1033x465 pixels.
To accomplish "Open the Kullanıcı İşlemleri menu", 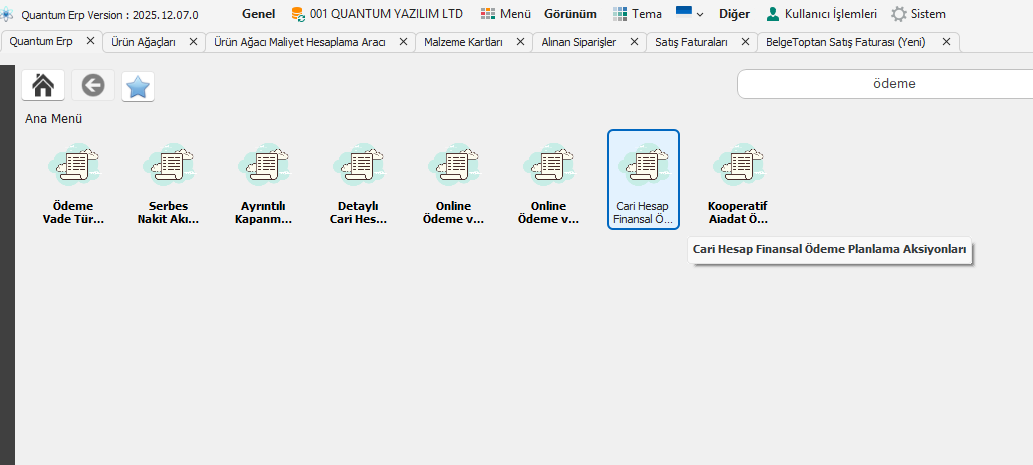I will pos(820,14).
